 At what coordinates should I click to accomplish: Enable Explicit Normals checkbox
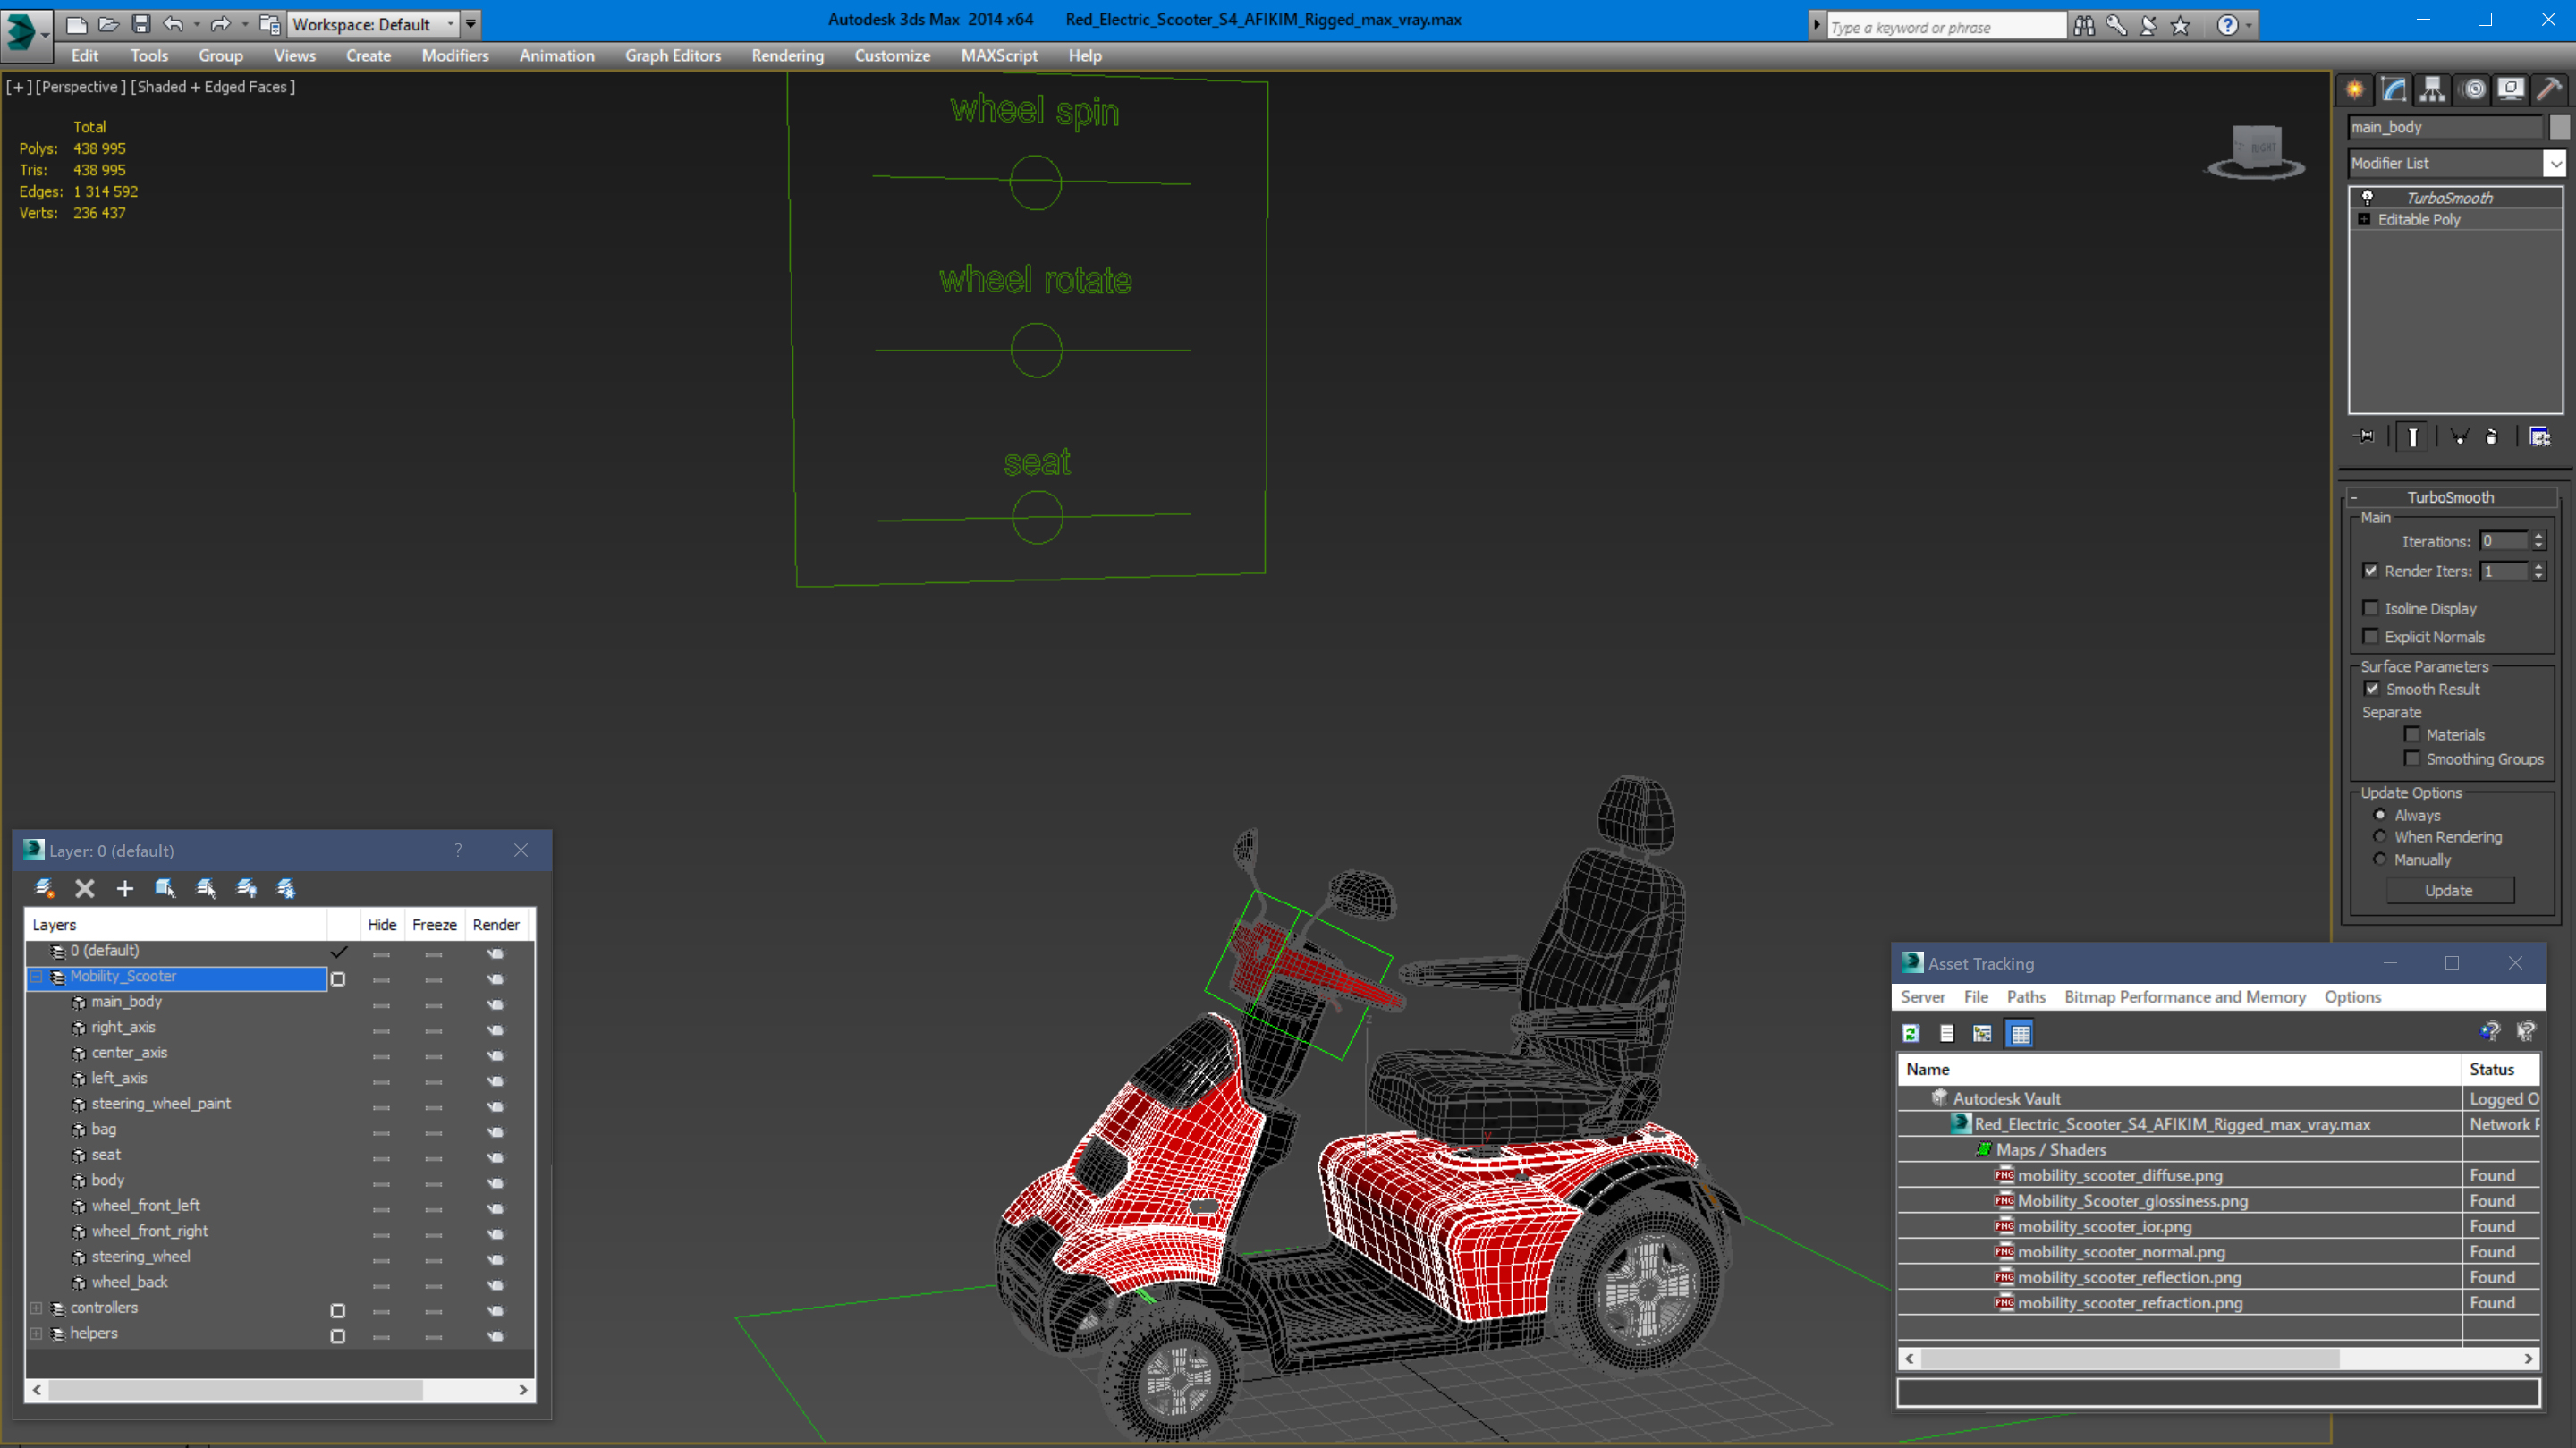coord(2370,636)
